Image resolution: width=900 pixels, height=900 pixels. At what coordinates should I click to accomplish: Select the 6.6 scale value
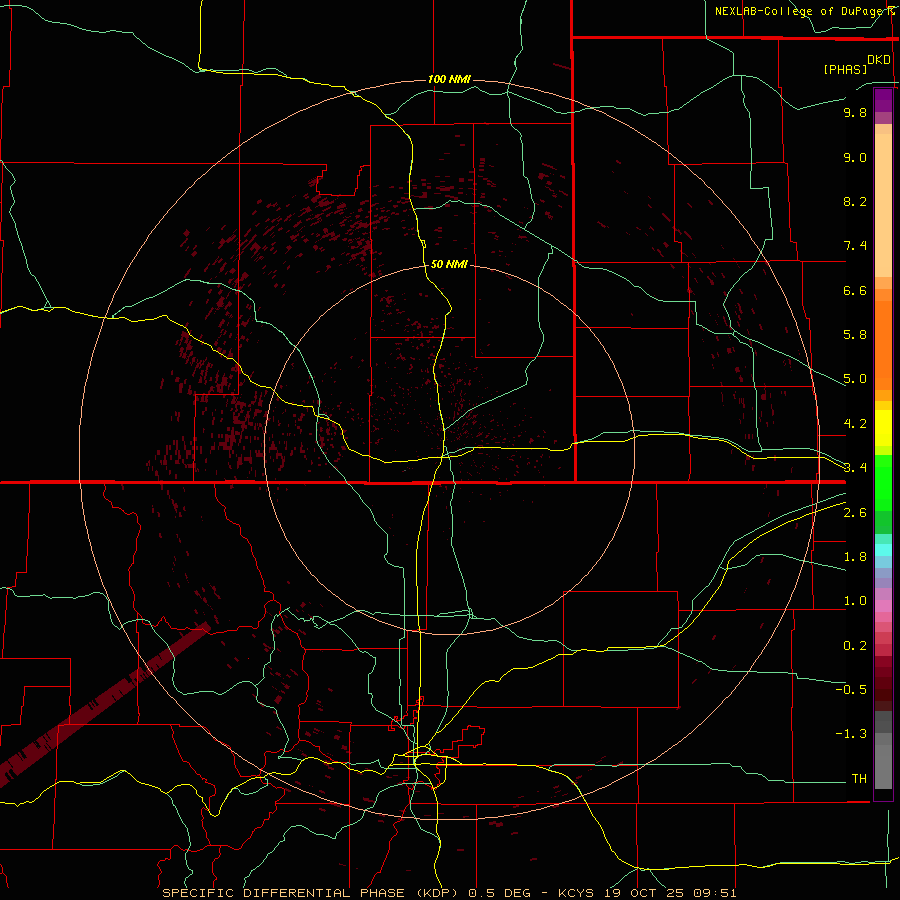(855, 290)
